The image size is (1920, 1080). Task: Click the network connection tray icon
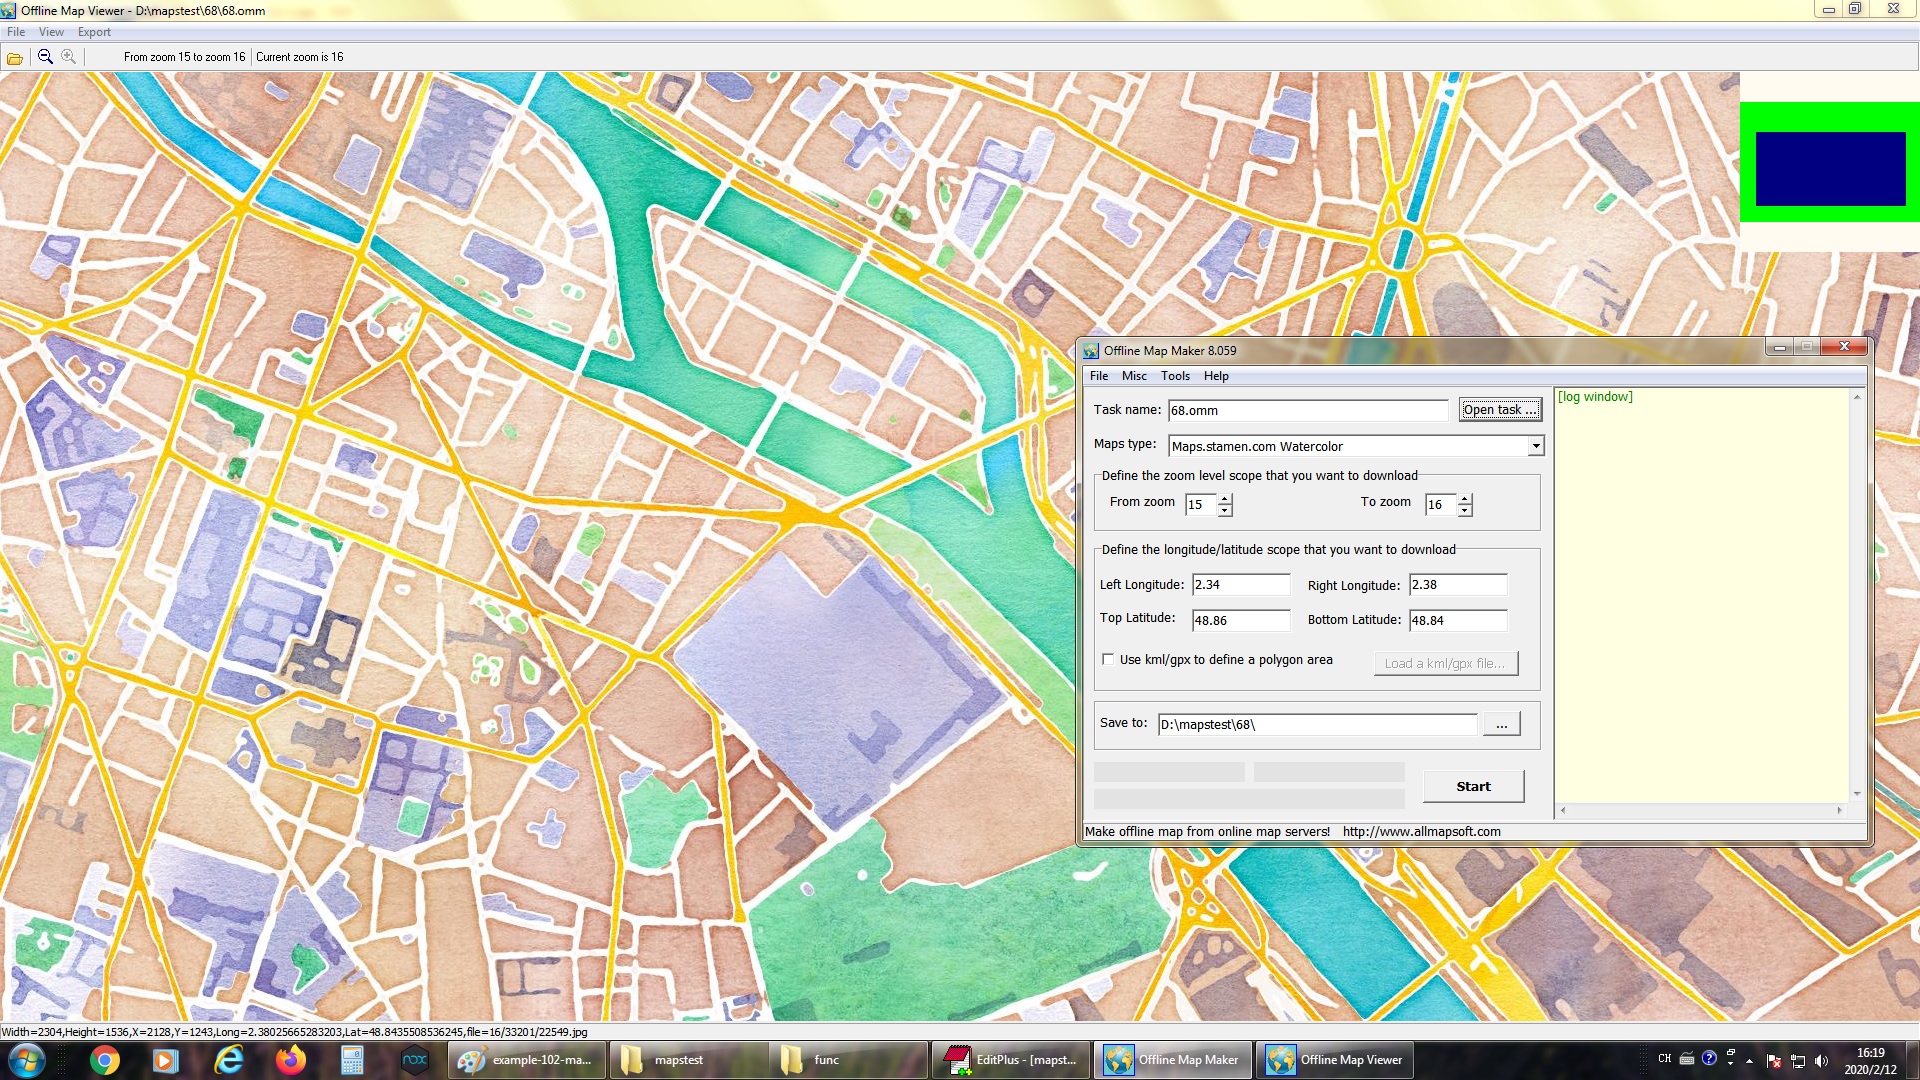pyautogui.click(x=1797, y=1061)
